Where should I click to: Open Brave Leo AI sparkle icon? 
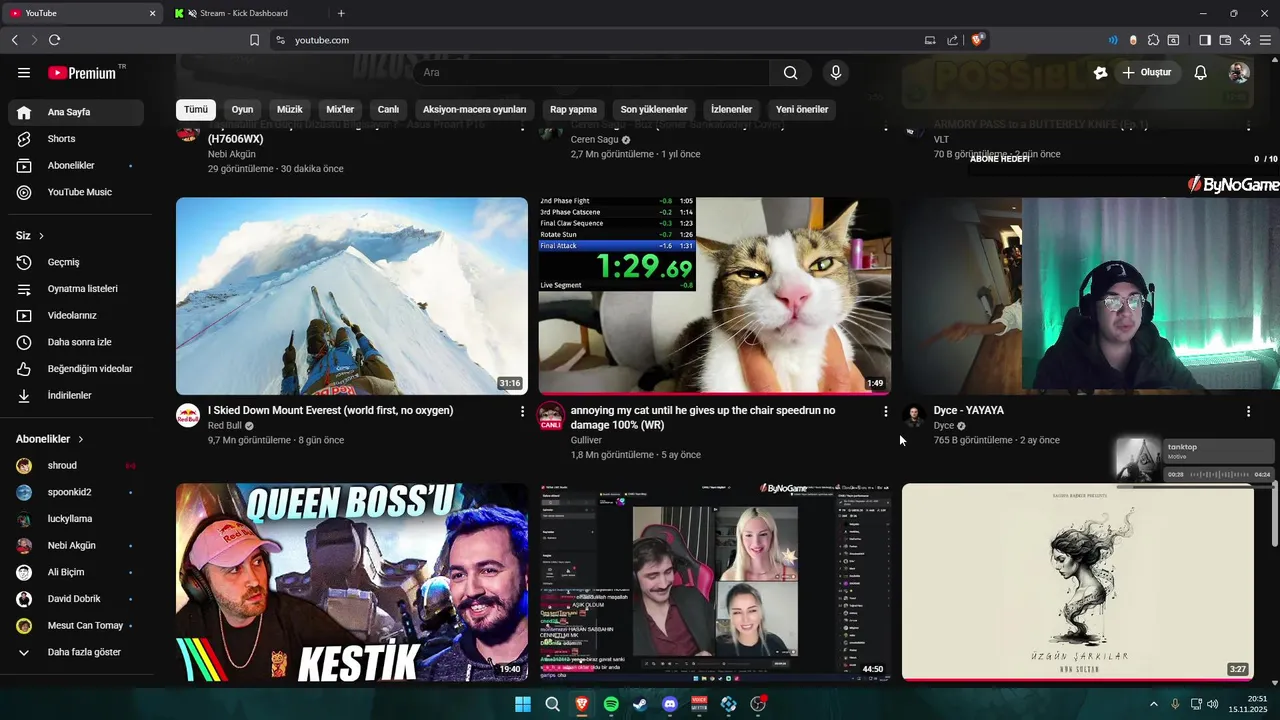click(x=1245, y=40)
